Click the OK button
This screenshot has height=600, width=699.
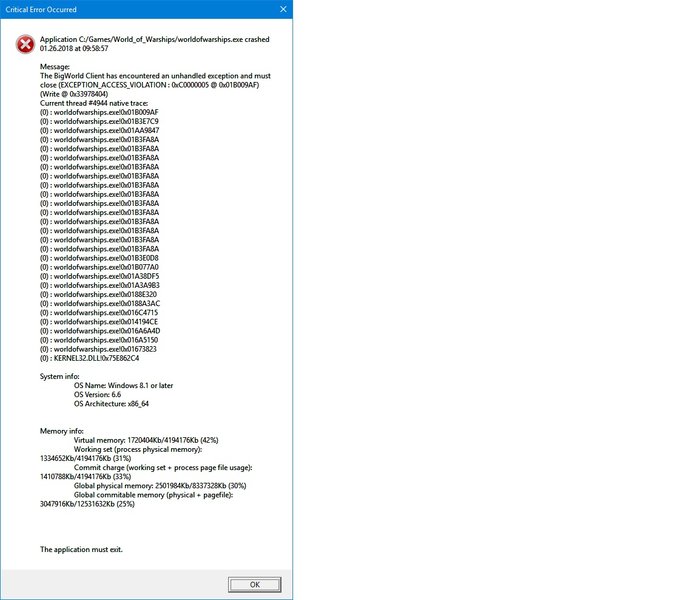coord(255,584)
